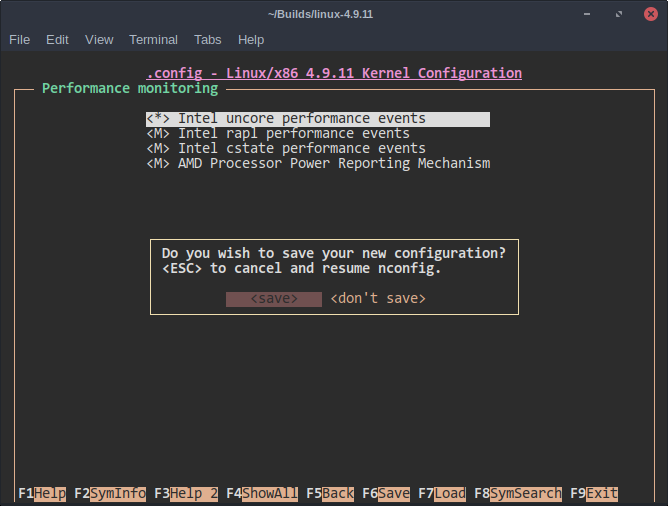Click F3 Help 2 in function bar

[186, 494]
